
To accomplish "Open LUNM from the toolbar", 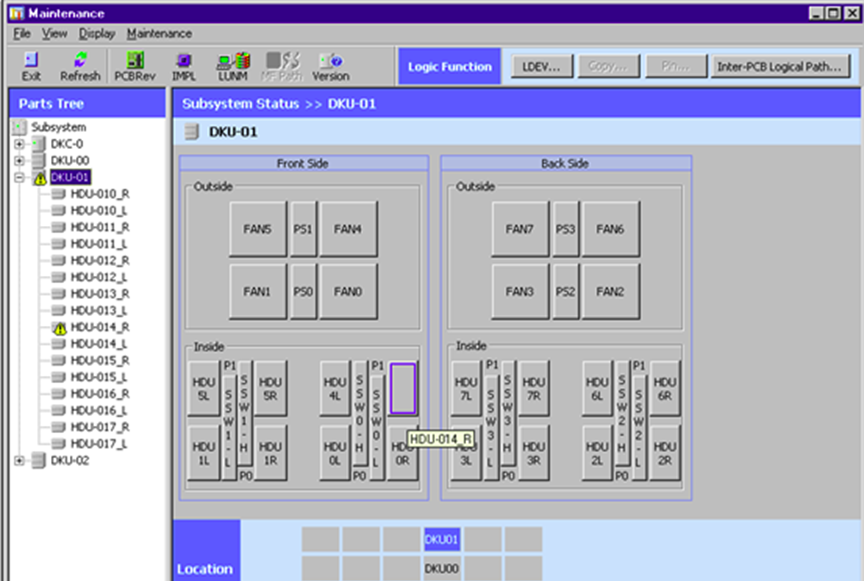I will [x=233, y=66].
